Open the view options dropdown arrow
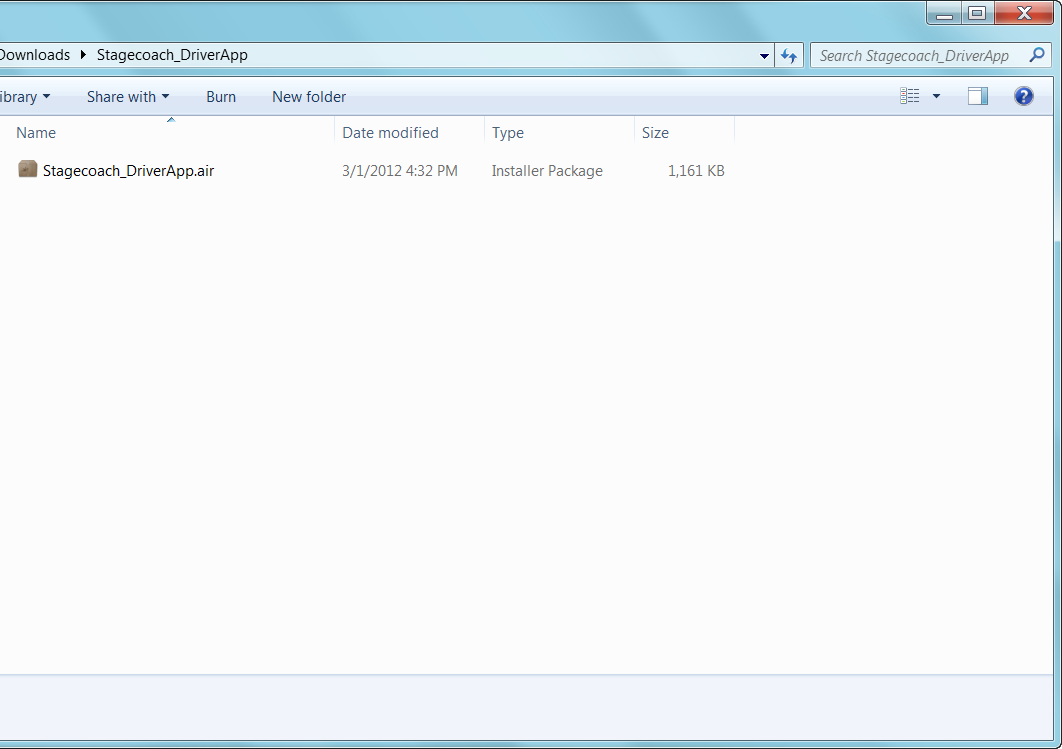The width and height of the screenshot is (1062, 749). 936,96
